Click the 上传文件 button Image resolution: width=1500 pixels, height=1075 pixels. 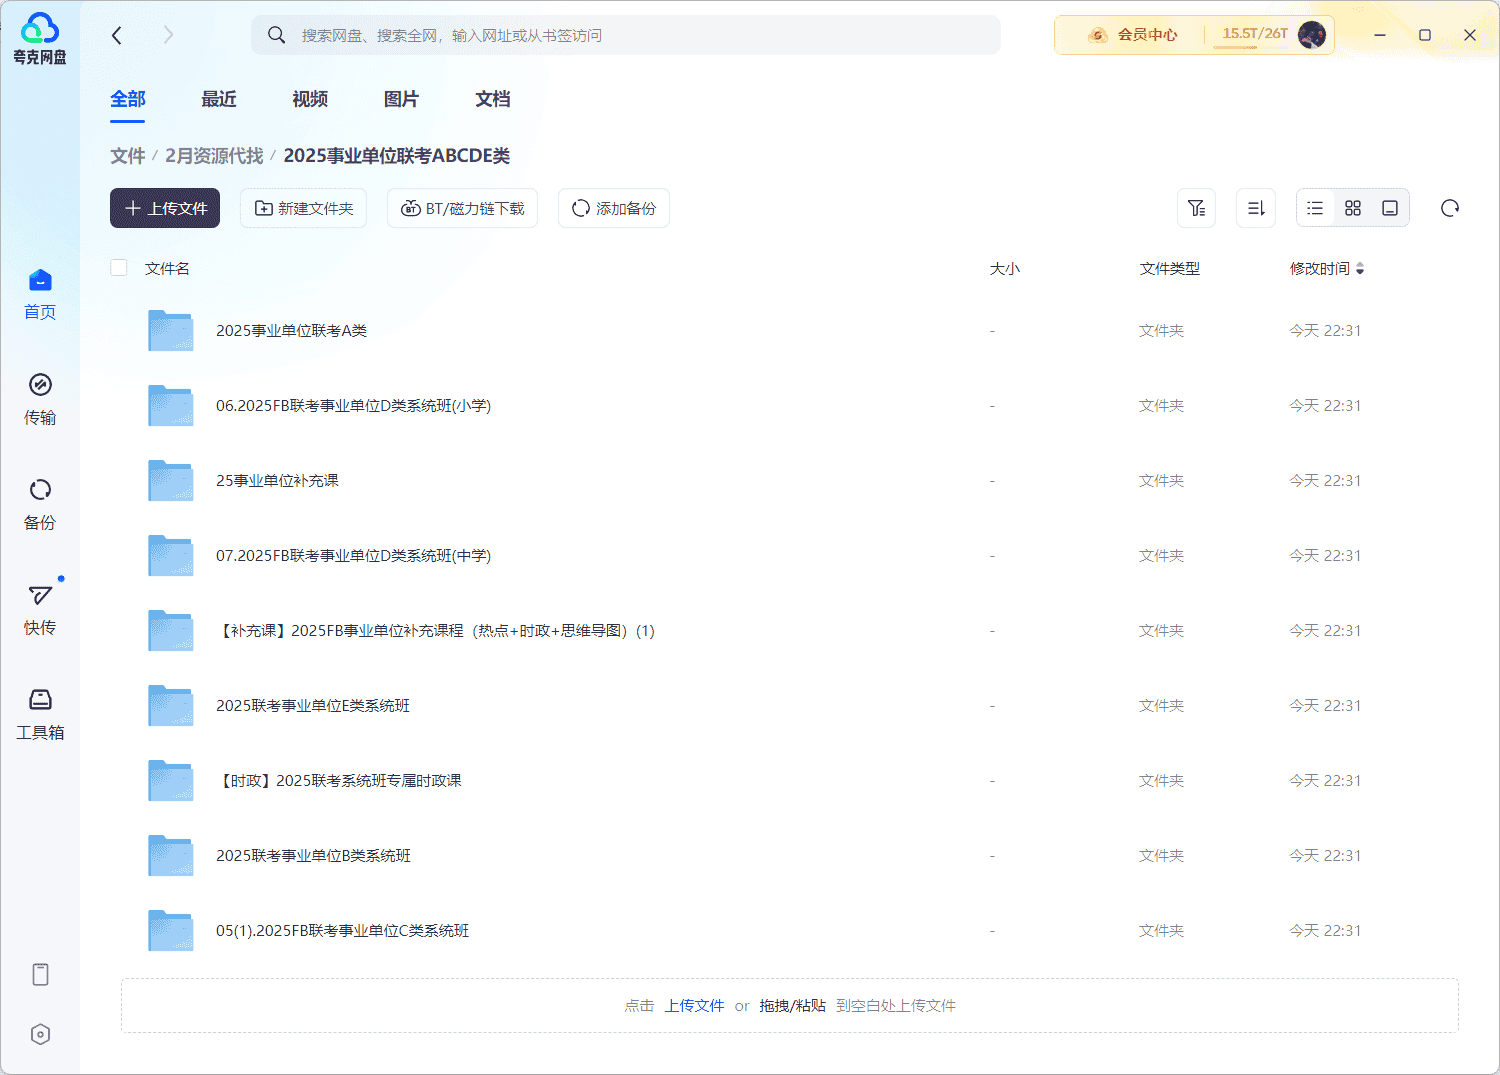click(x=164, y=208)
